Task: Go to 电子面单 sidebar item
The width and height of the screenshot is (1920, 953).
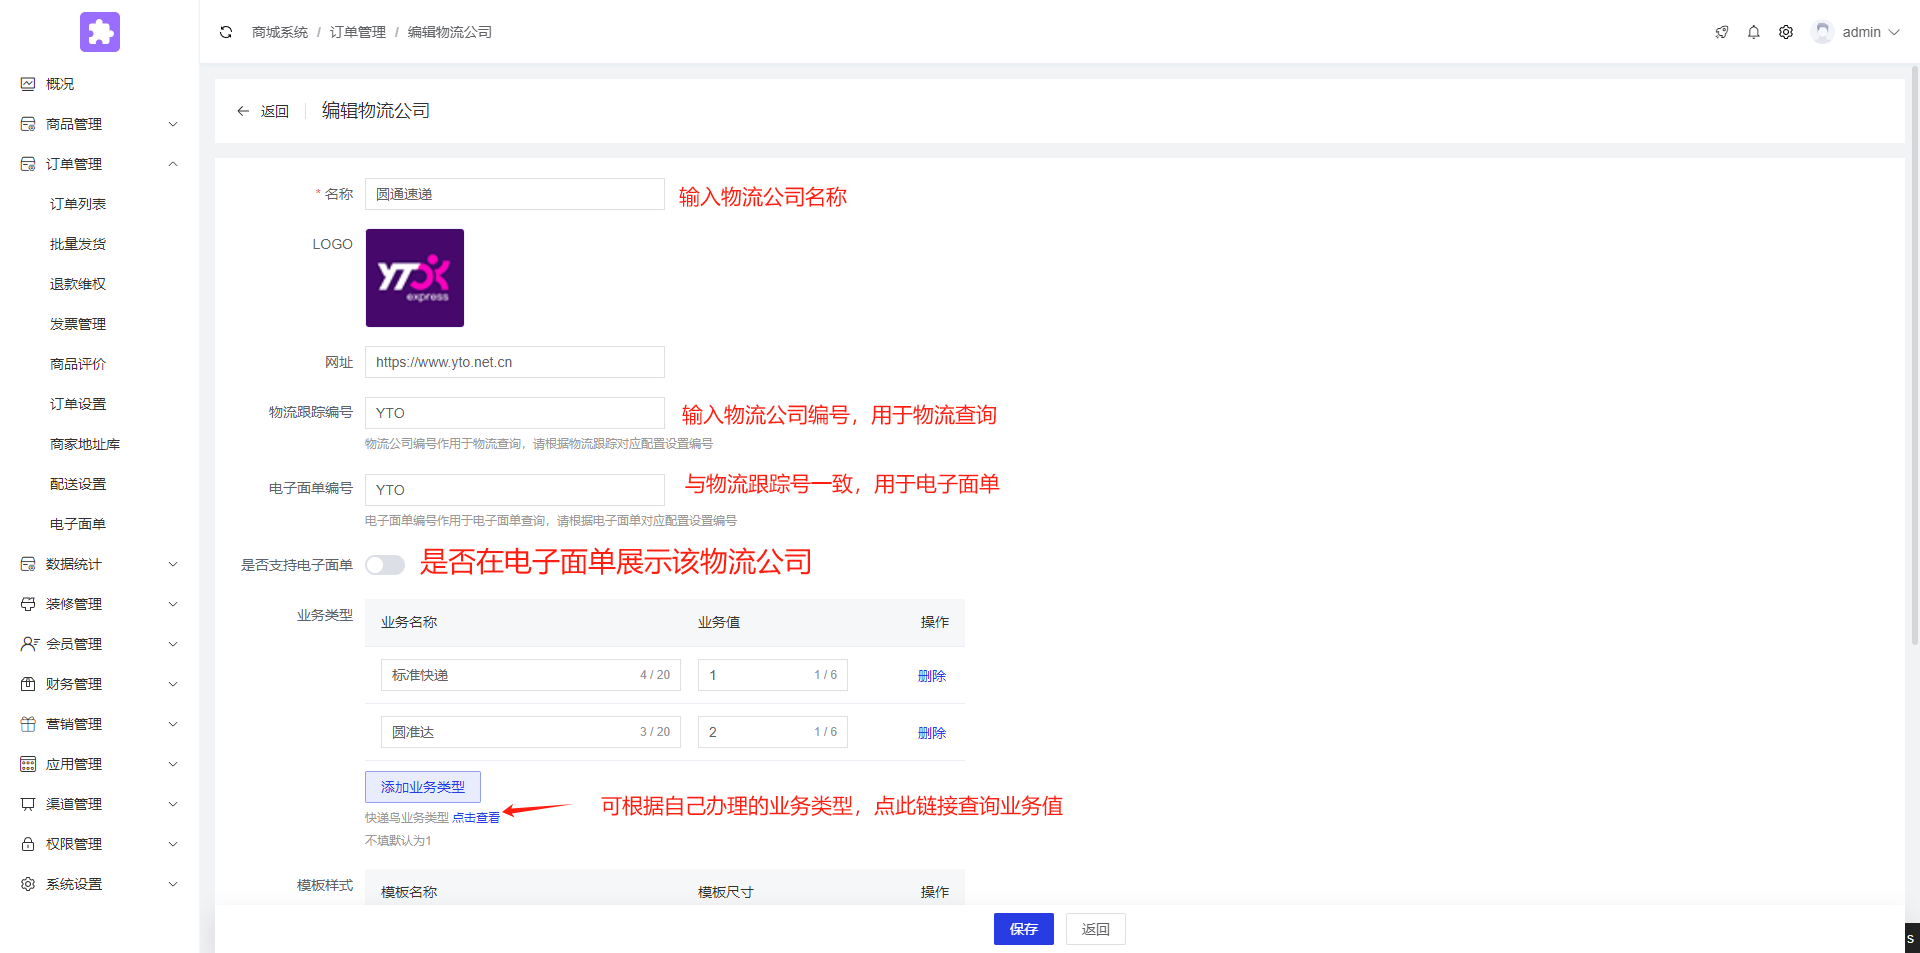Action: tap(78, 524)
